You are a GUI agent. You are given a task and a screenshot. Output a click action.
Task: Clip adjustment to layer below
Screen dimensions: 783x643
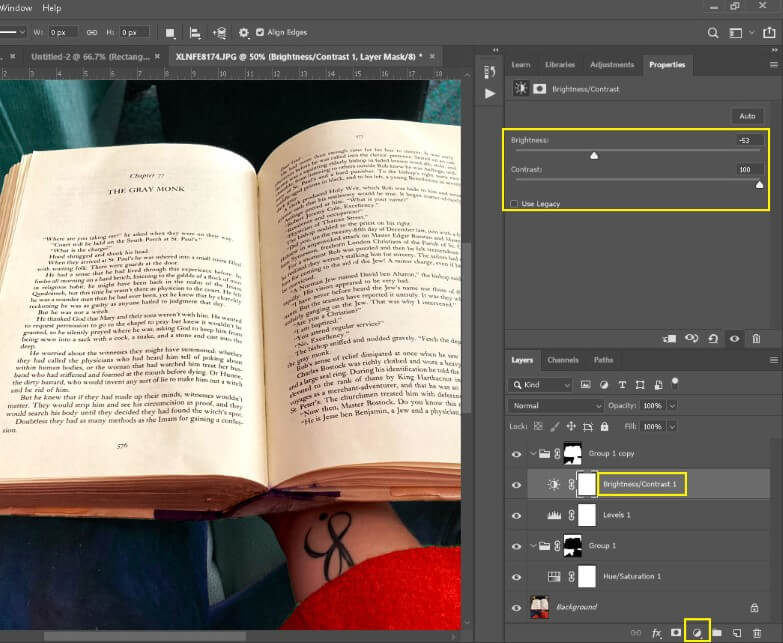pos(669,339)
